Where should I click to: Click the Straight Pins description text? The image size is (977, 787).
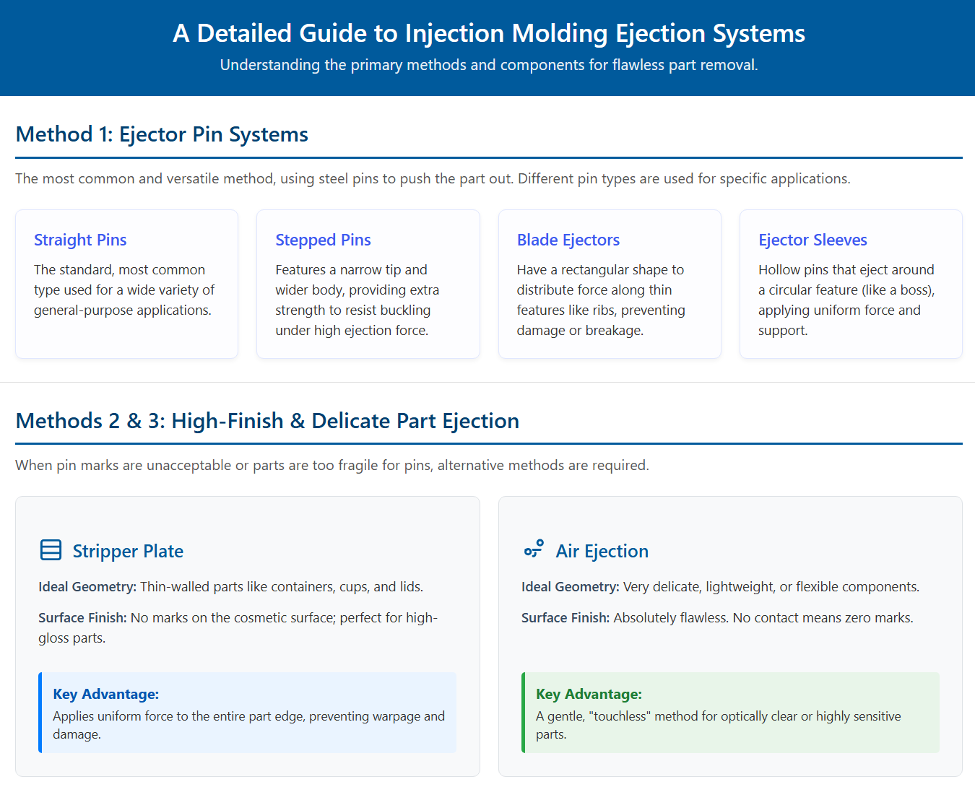(124, 290)
